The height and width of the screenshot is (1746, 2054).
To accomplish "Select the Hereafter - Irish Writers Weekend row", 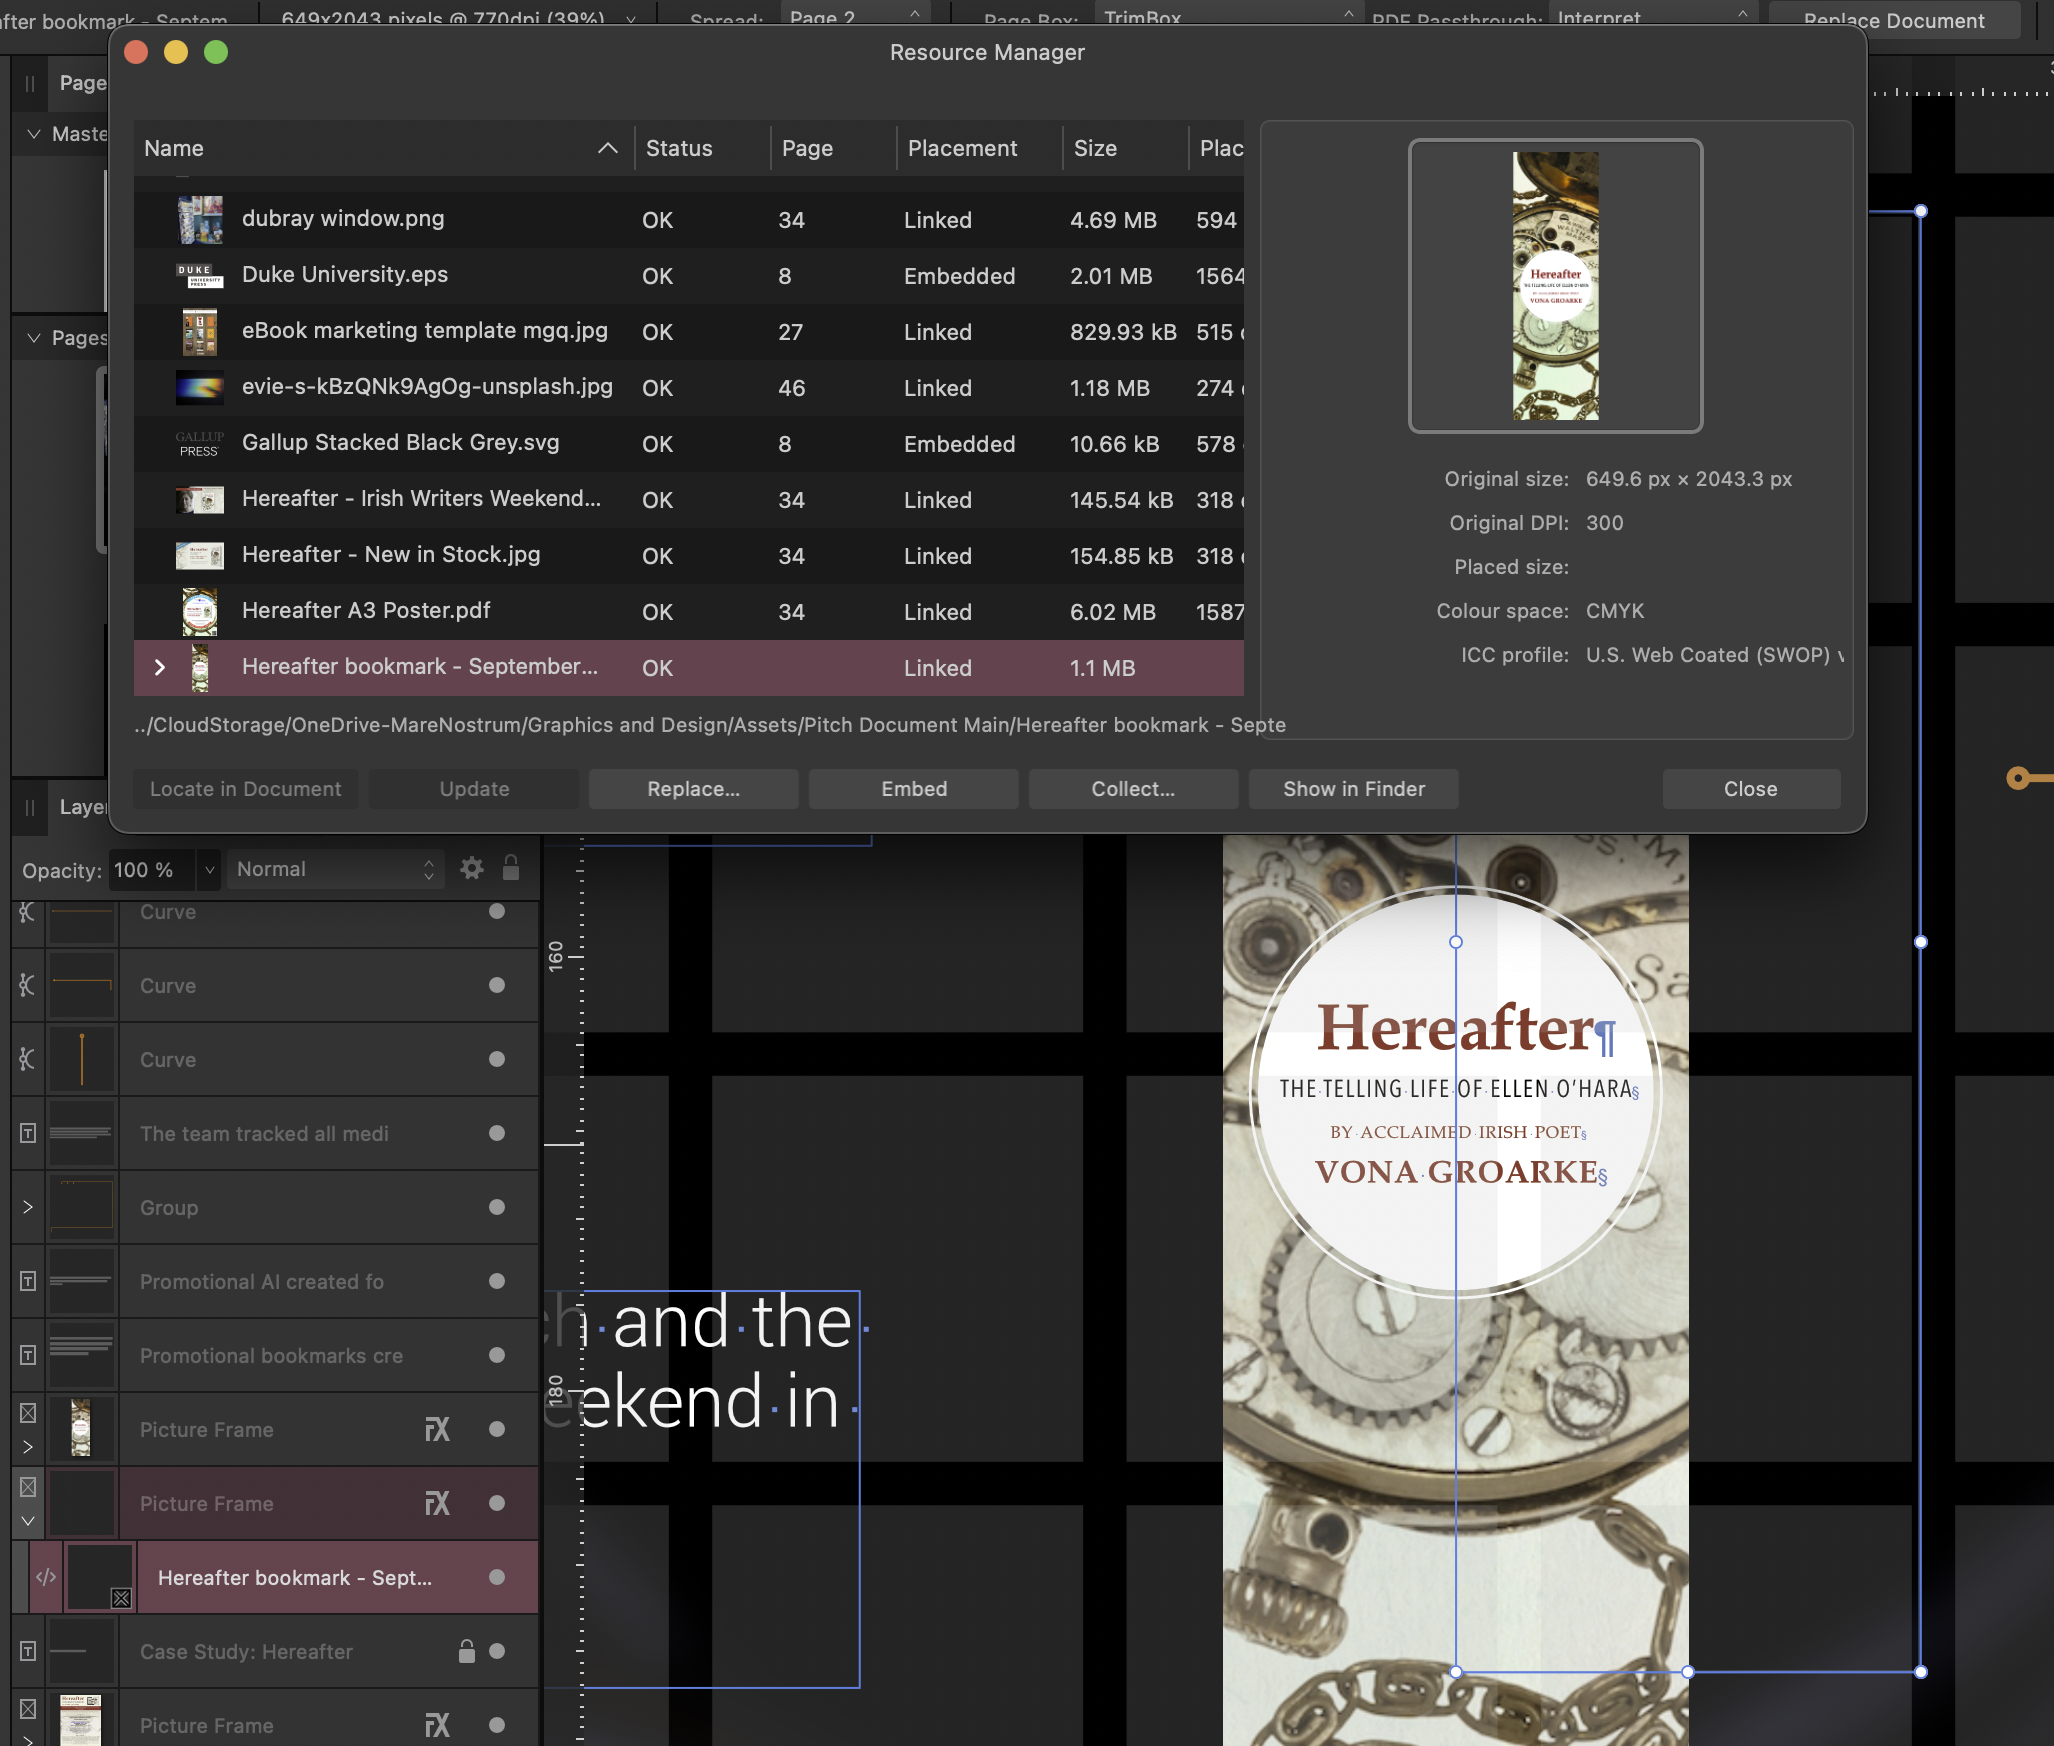I will point(689,500).
